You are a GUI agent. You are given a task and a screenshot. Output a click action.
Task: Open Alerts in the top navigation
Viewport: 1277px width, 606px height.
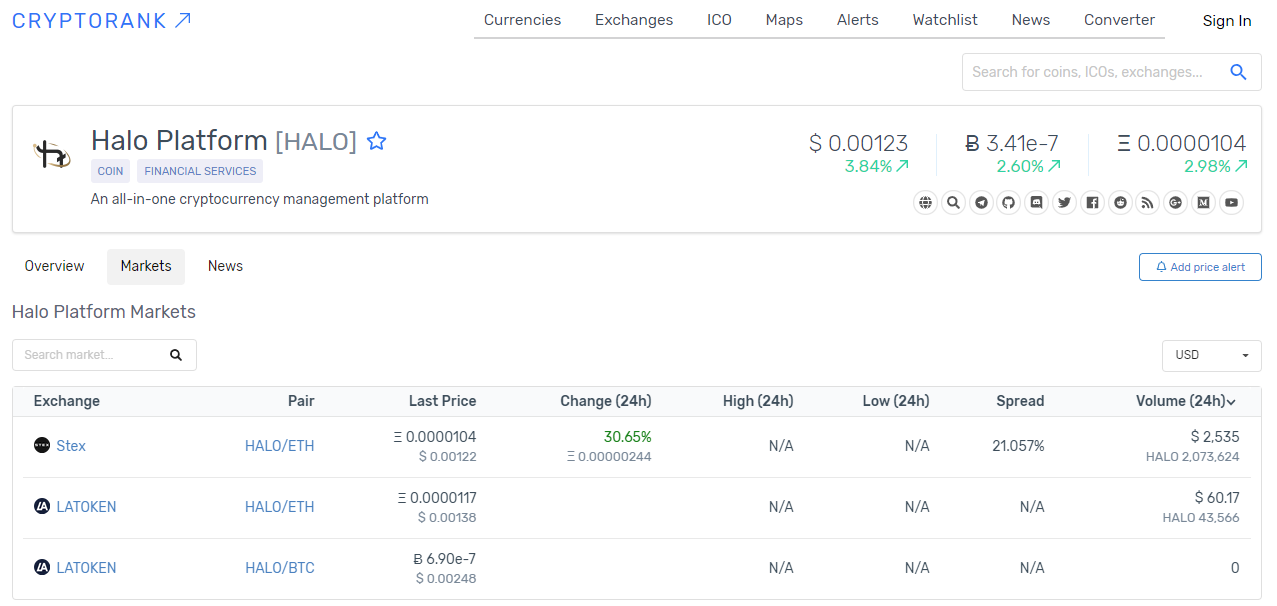(858, 20)
